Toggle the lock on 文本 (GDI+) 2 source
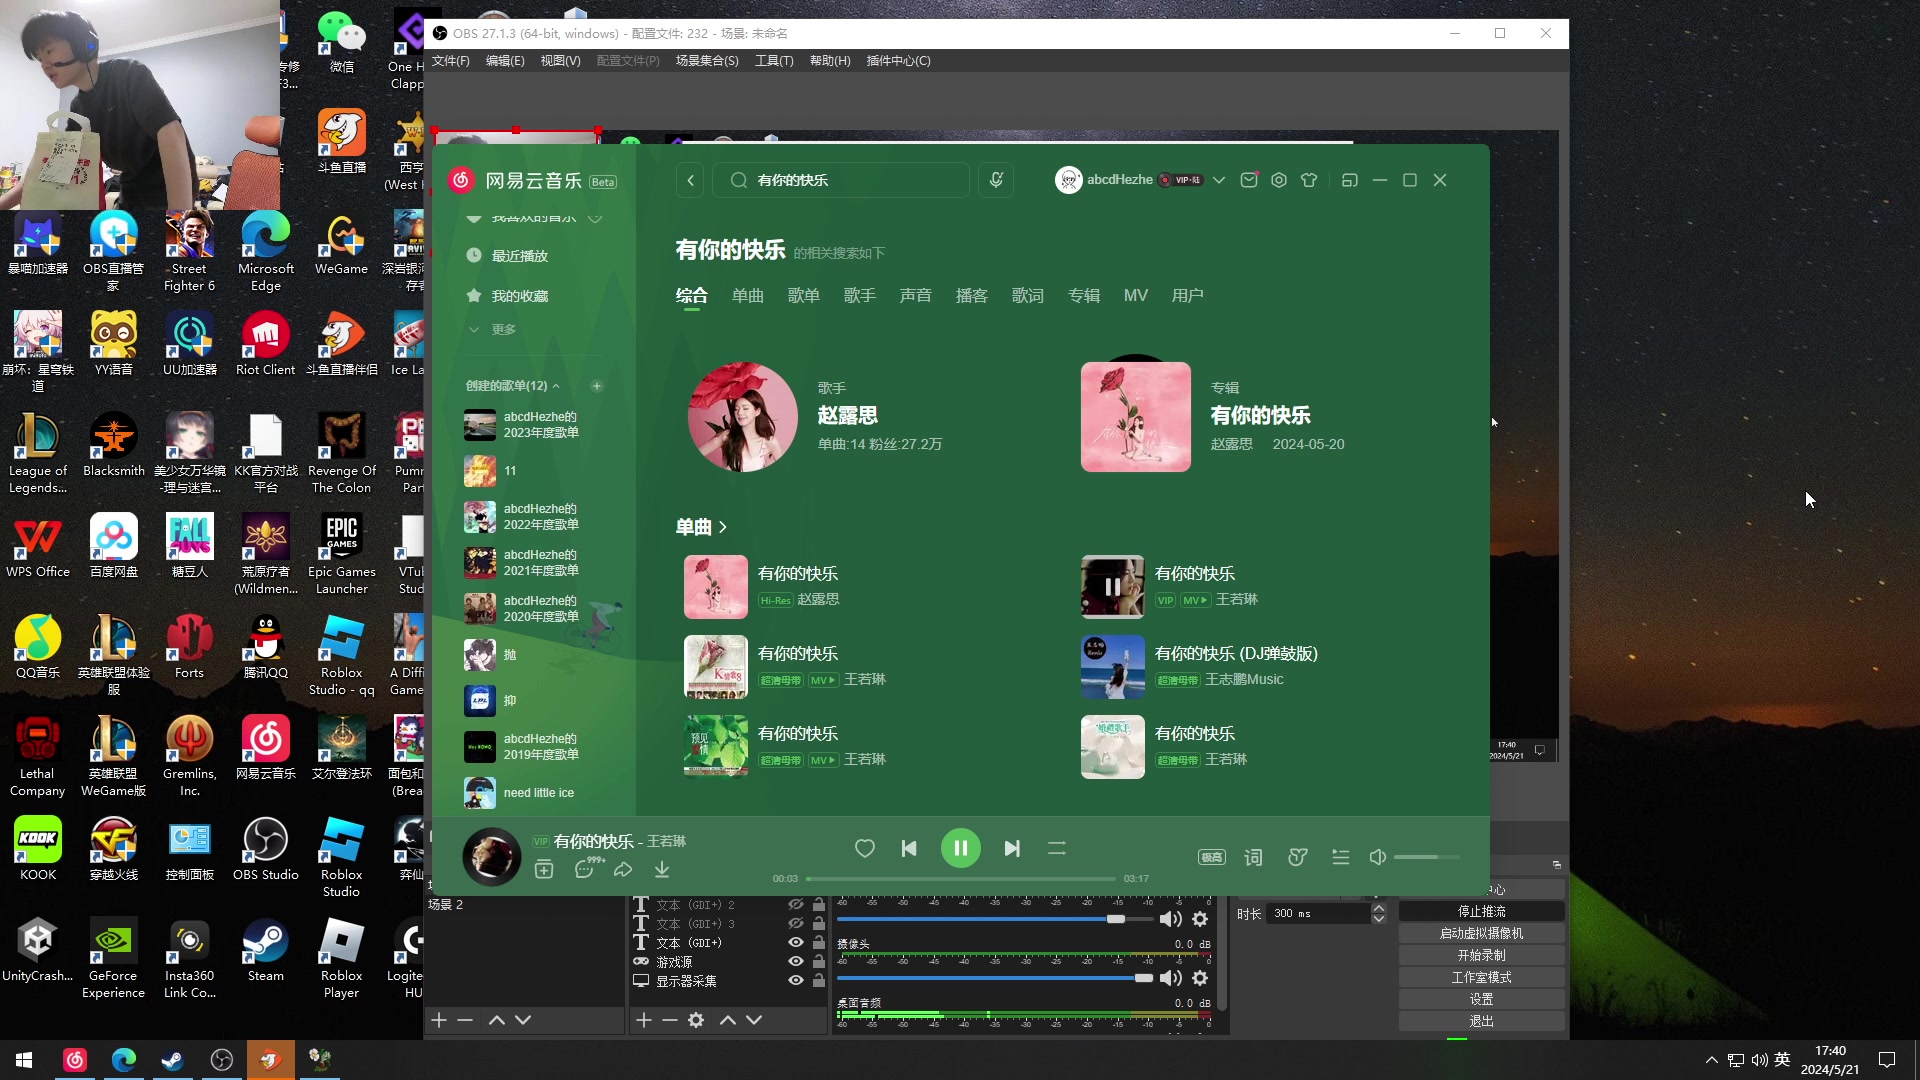Image resolution: width=1920 pixels, height=1080 pixels. (x=819, y=905)
